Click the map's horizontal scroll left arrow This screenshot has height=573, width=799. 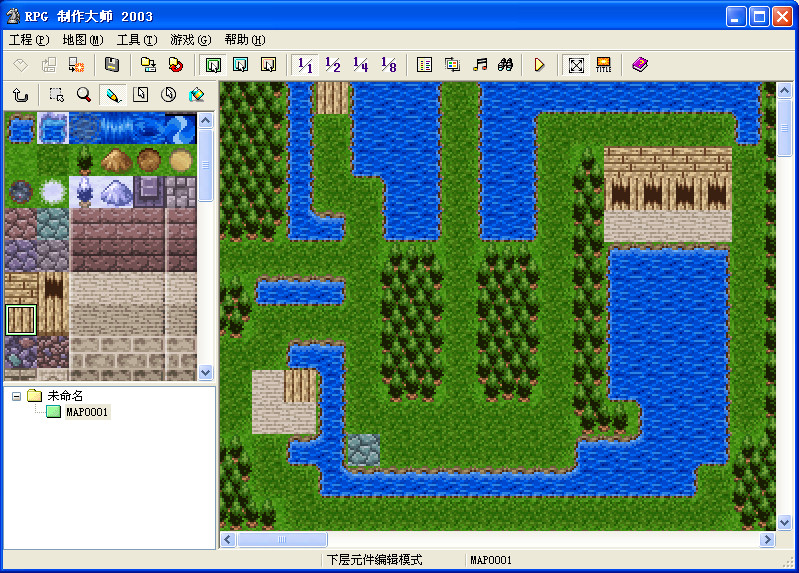pyautogui.click(x=228, y=539)
